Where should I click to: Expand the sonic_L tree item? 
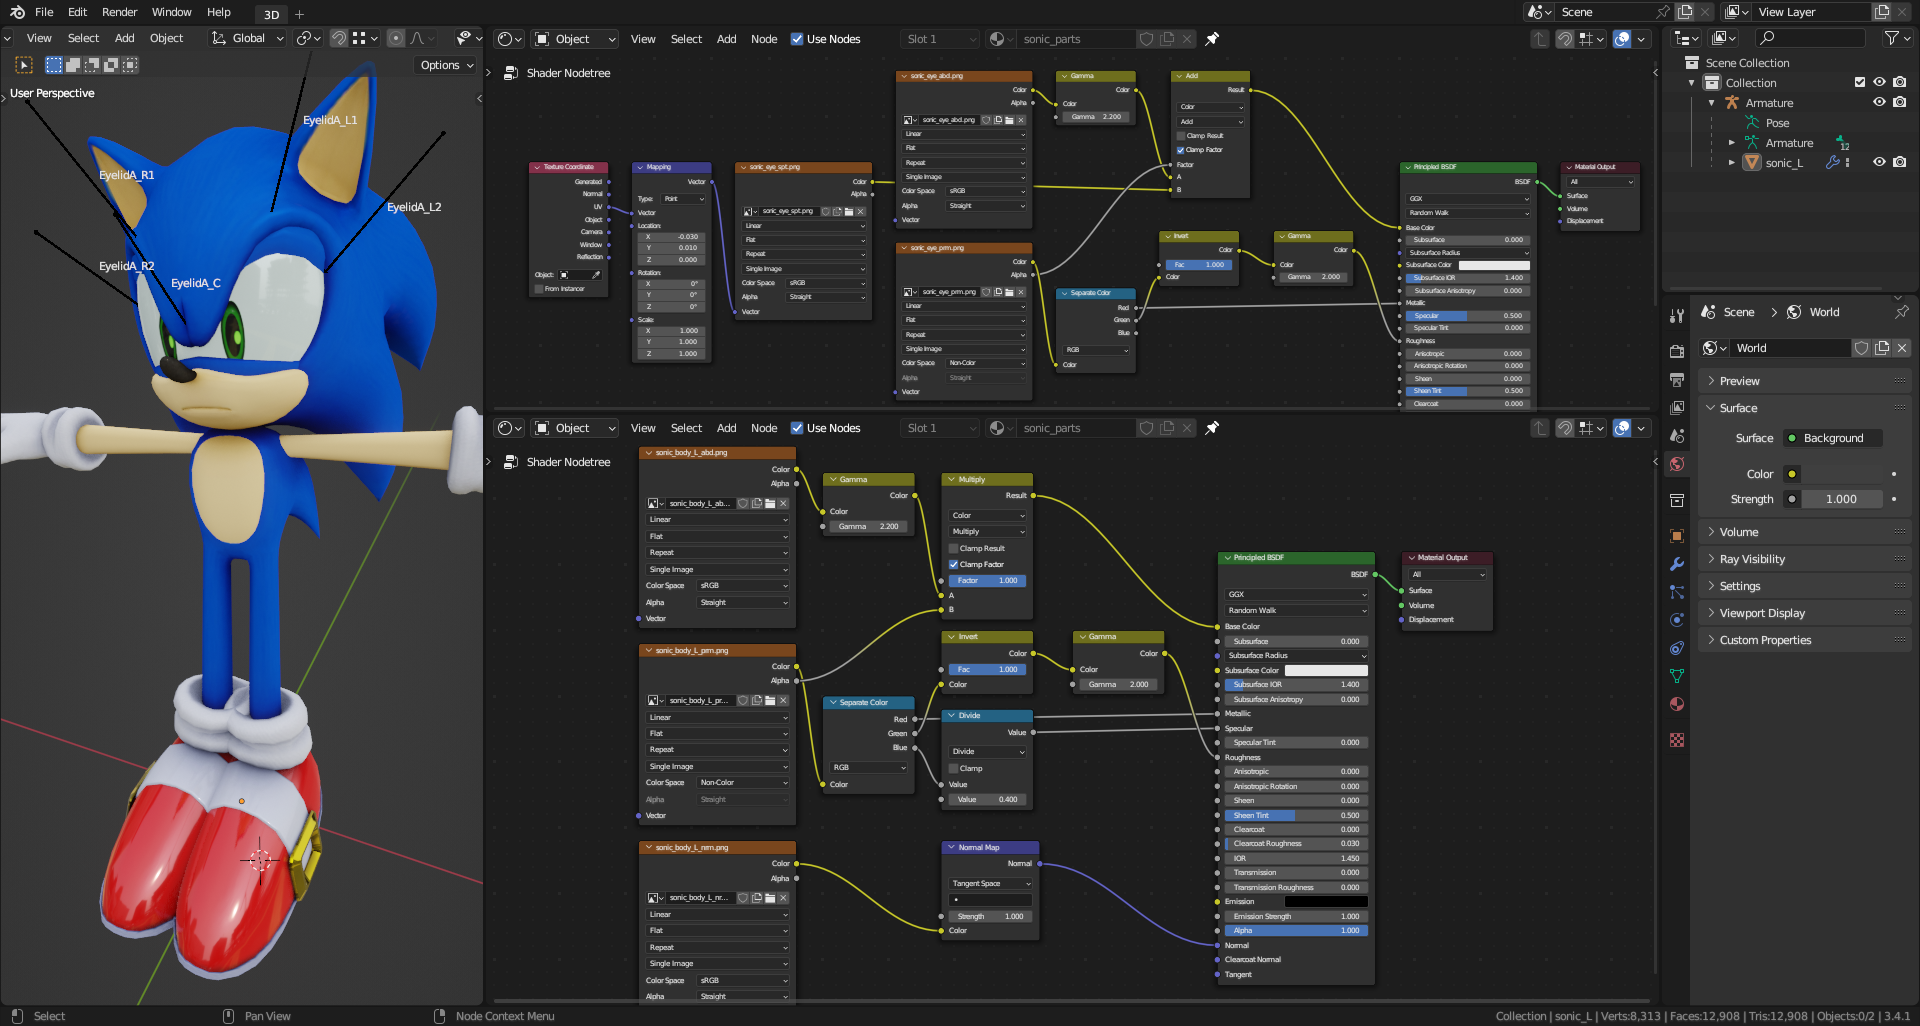point(1732,163)
